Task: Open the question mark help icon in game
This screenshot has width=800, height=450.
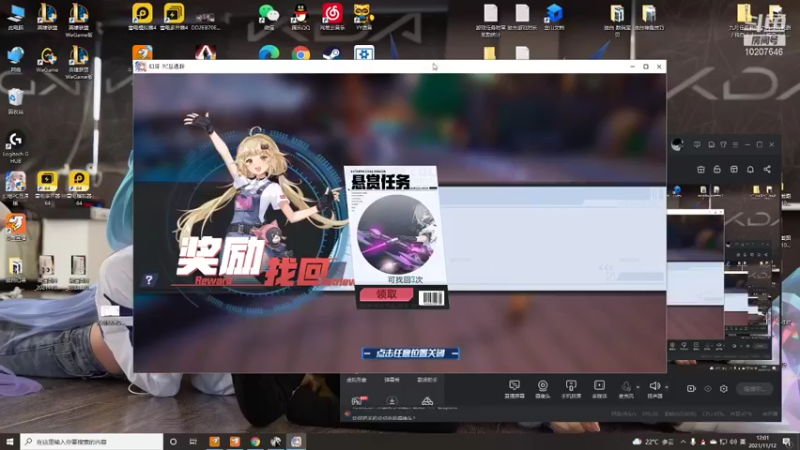Action: [148, 280]
